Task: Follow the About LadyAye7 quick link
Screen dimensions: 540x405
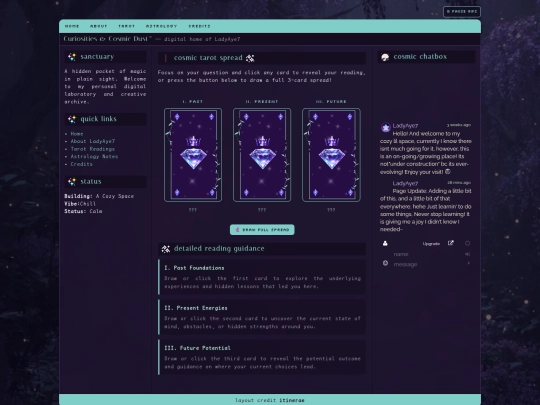Action: tap(93, 141)
